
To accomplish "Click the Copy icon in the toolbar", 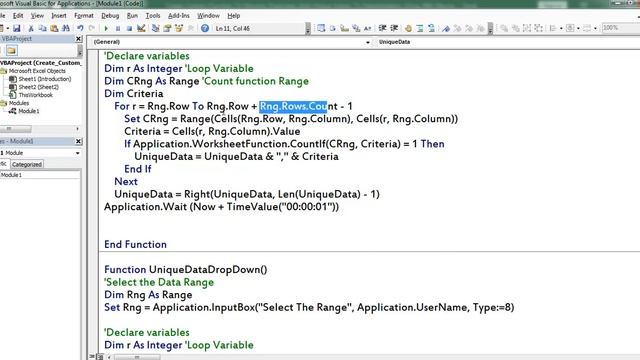I will 42,28.
